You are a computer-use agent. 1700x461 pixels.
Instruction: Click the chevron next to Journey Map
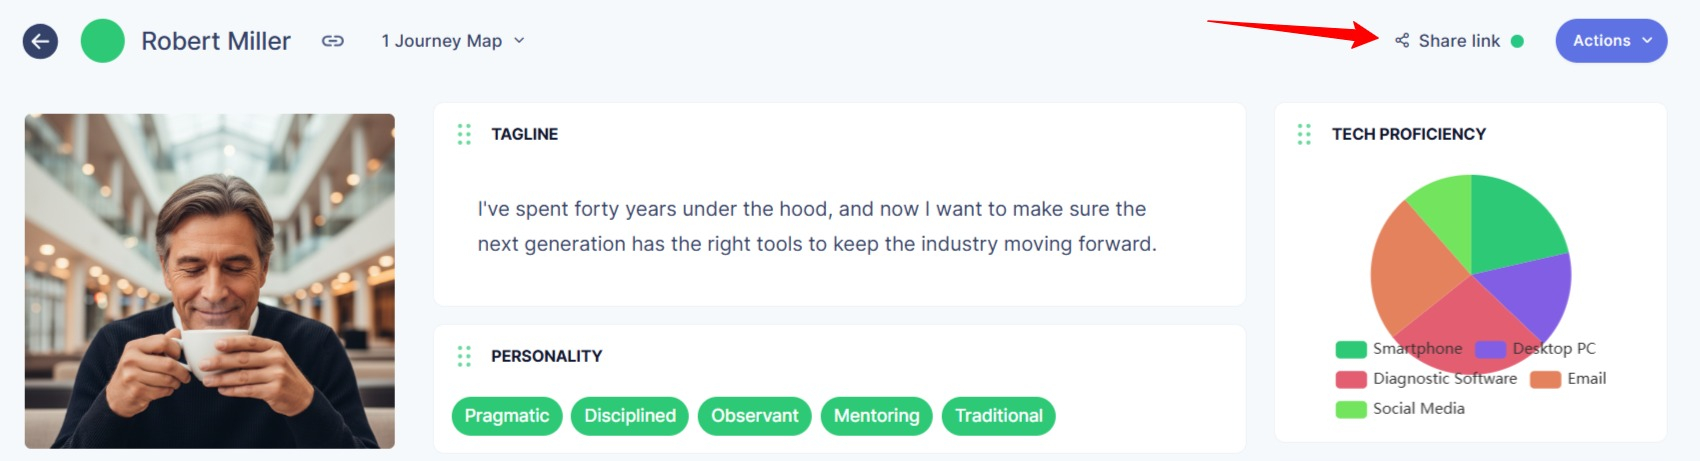click(520, 41)
